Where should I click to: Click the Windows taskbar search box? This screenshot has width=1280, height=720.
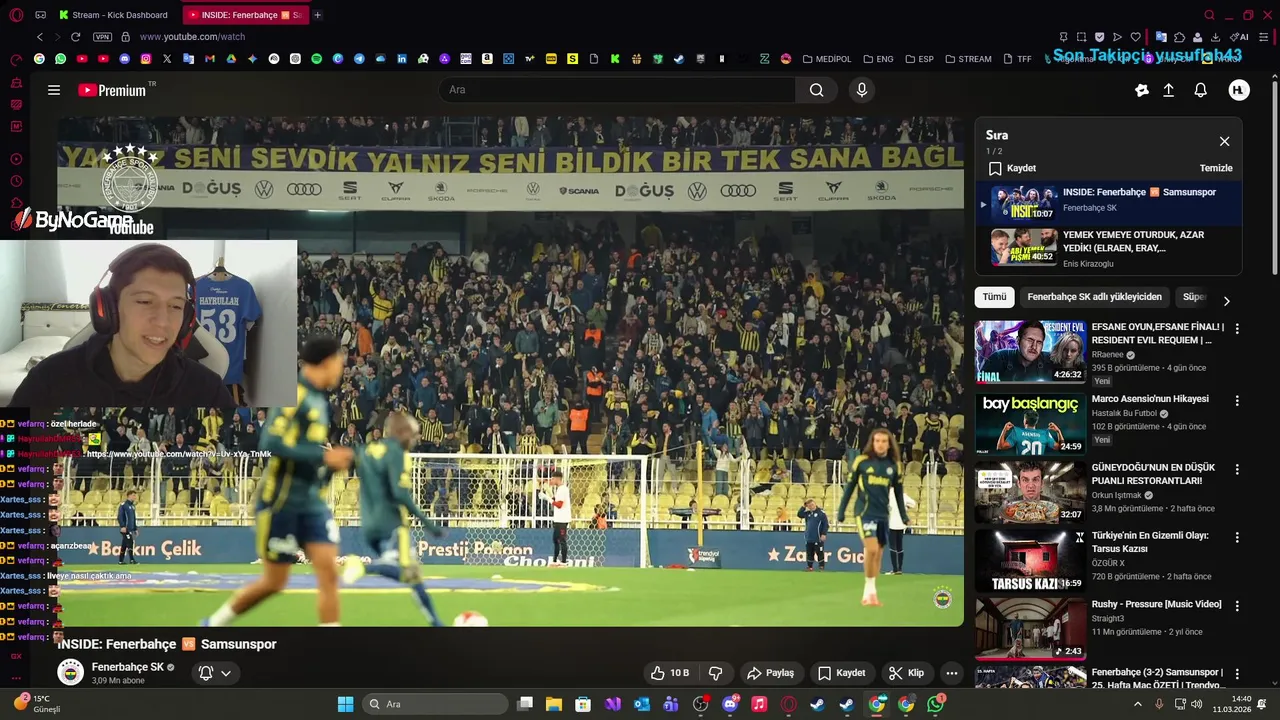[435, 704]
